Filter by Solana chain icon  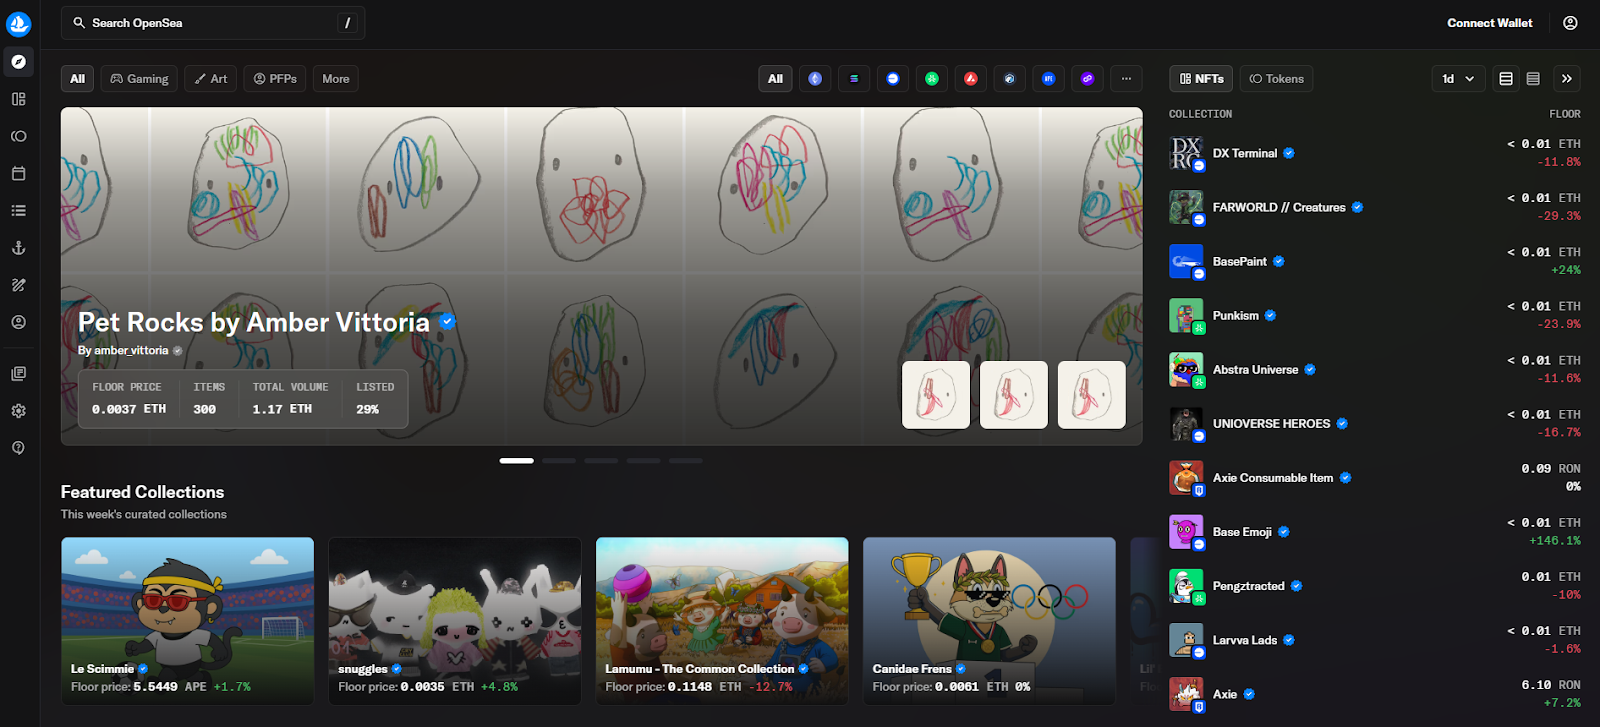(x=854, y=79)
